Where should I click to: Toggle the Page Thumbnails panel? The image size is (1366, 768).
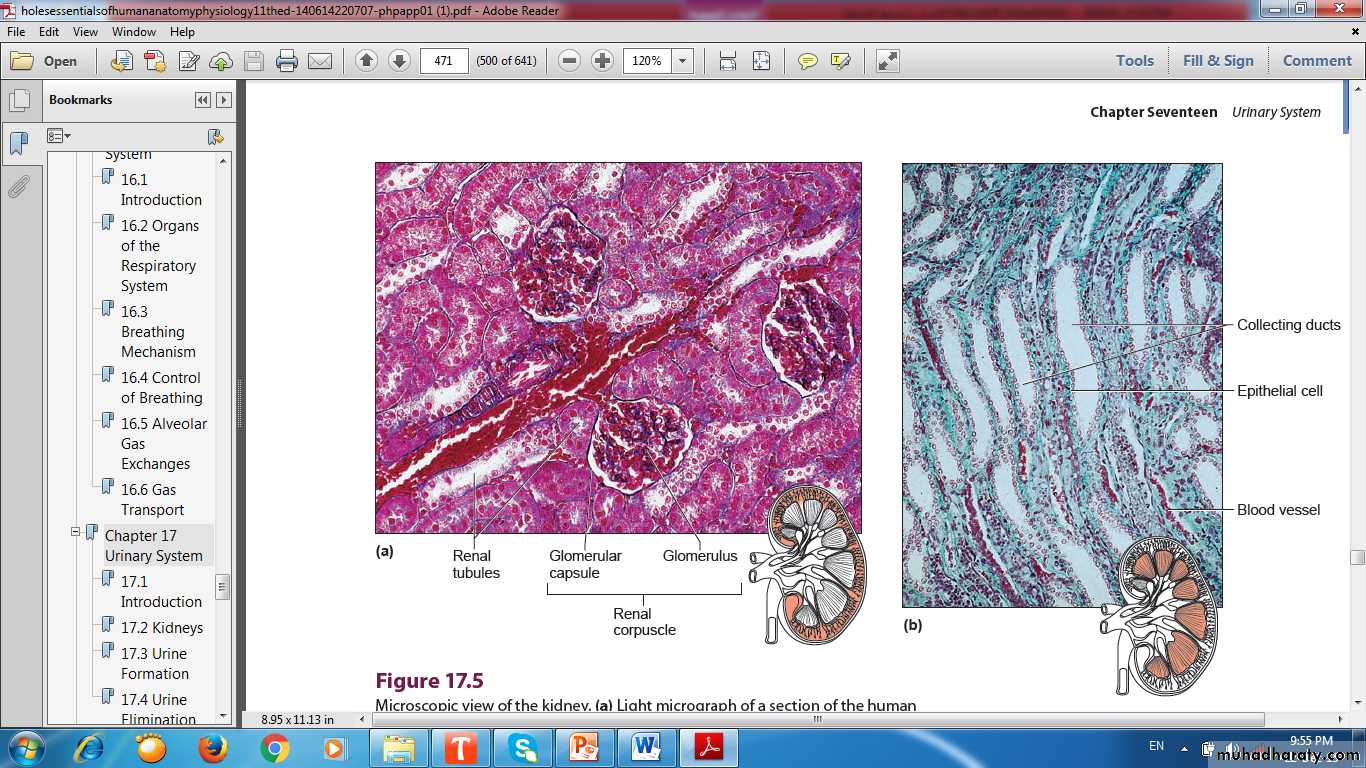click(x=18, y=101)
